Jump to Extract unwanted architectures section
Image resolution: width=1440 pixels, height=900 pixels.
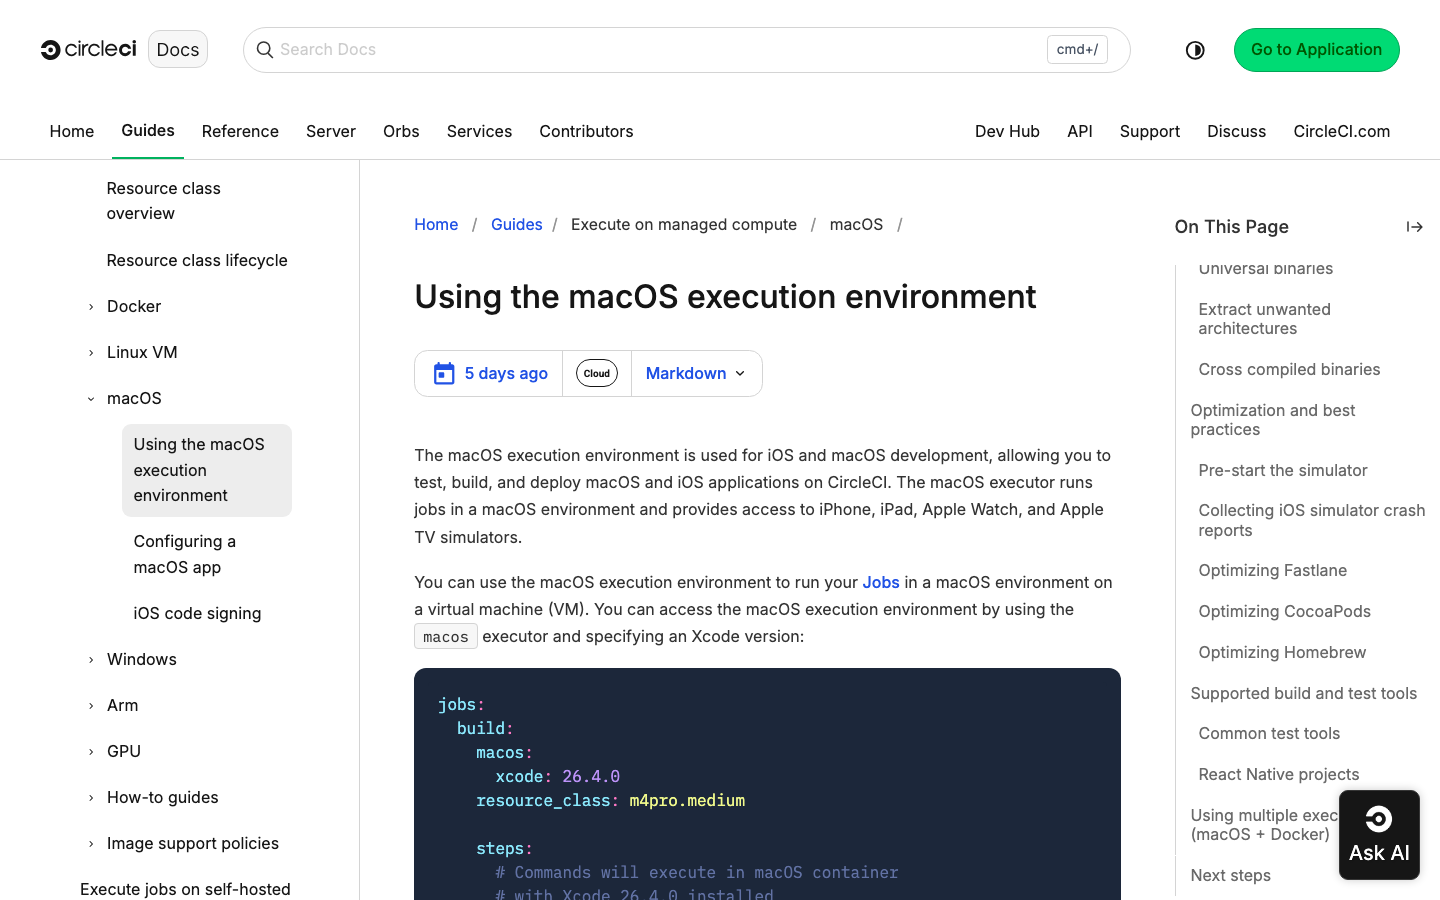[x=1264, y=319]
